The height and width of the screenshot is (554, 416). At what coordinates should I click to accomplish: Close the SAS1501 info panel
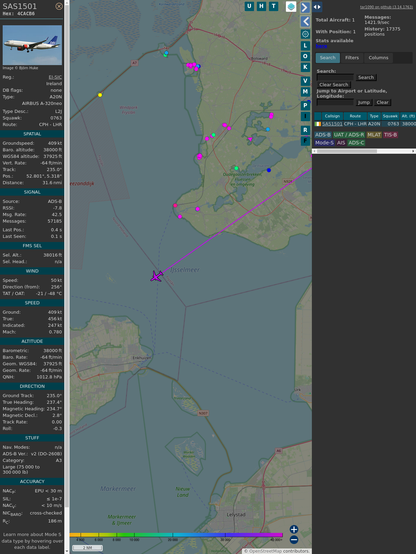click(x=59, y=6)
